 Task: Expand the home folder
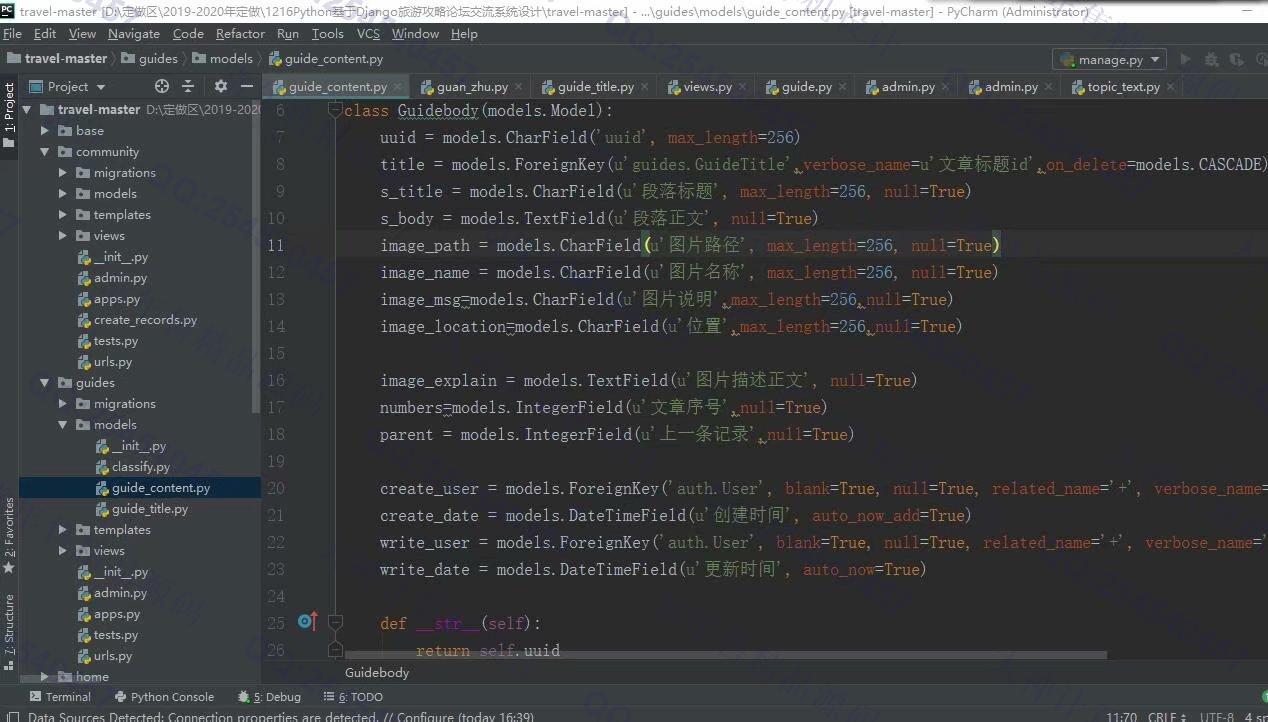[x=45, y=677]
